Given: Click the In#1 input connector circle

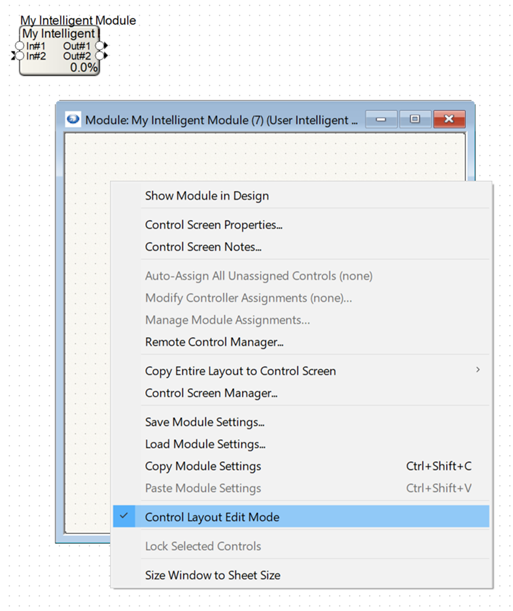Looking at the screenshot, I should (19, 46).
